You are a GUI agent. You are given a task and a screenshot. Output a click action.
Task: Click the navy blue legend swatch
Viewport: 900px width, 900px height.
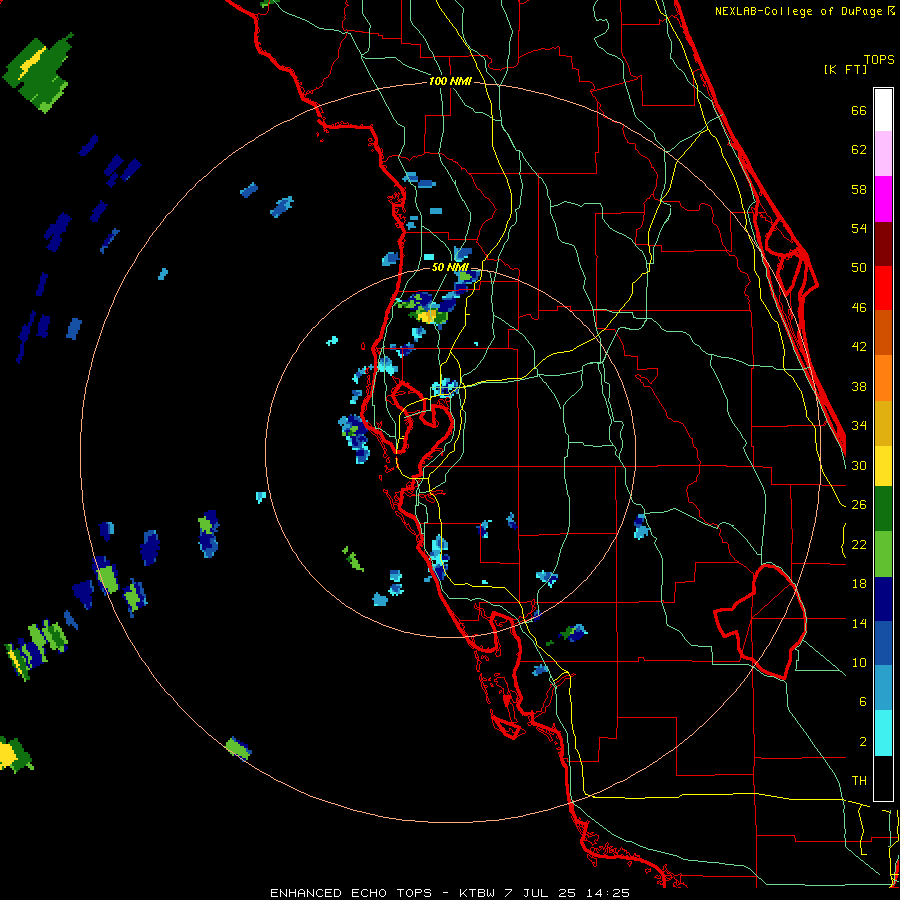point(883,599)
